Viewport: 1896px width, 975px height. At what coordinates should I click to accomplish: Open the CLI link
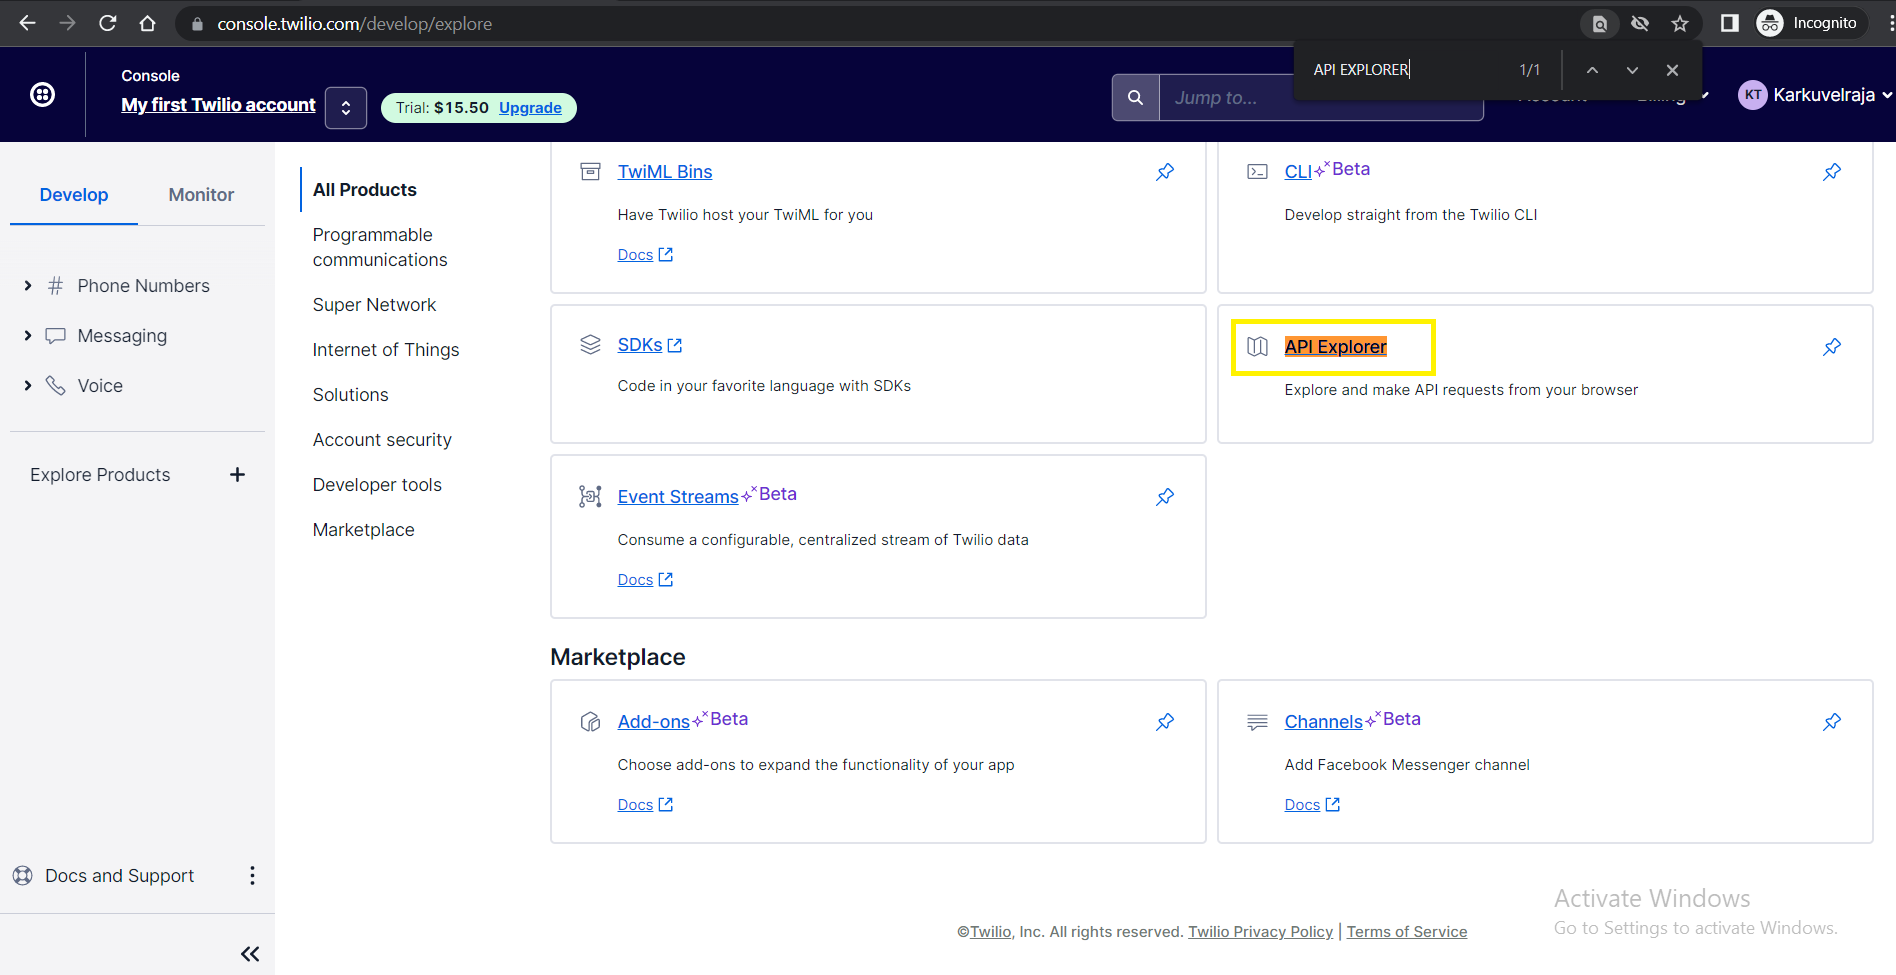(x=1298, y=172)
